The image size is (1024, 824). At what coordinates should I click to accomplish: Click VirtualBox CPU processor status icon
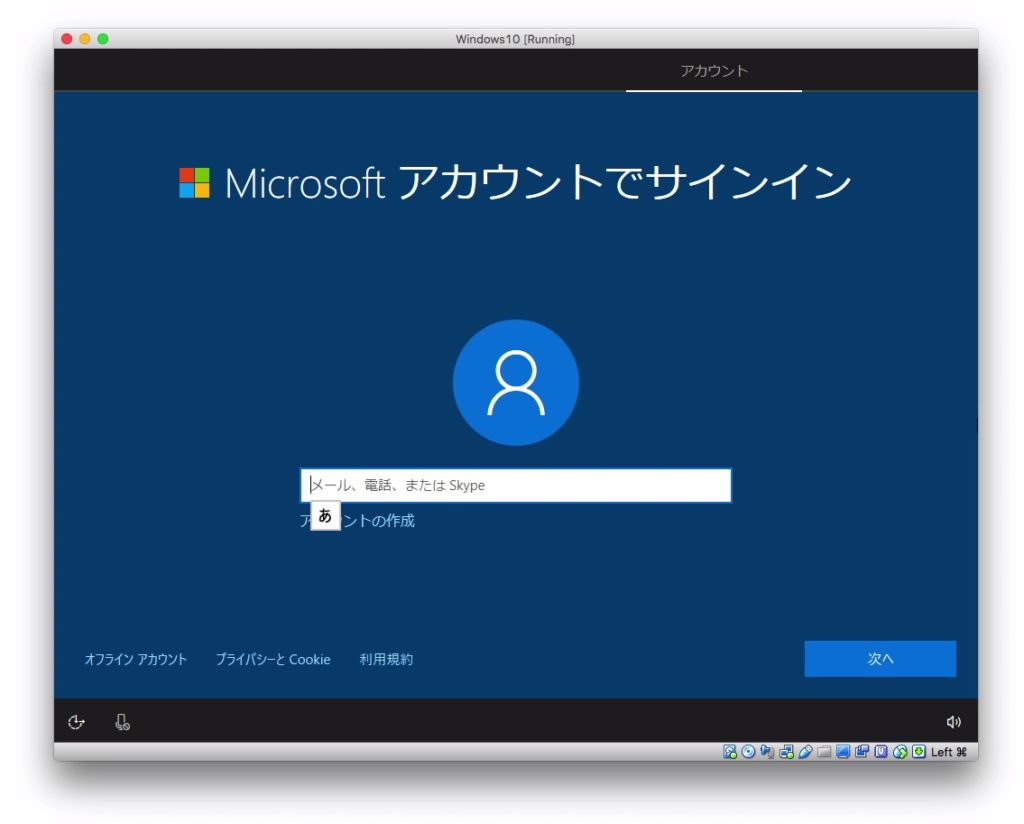point(881,752)
